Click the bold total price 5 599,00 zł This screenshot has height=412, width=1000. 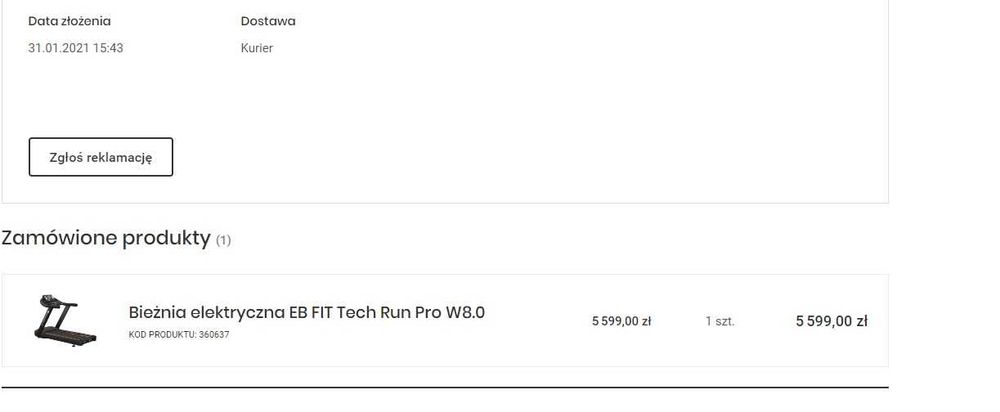click(x=831, y=321)
